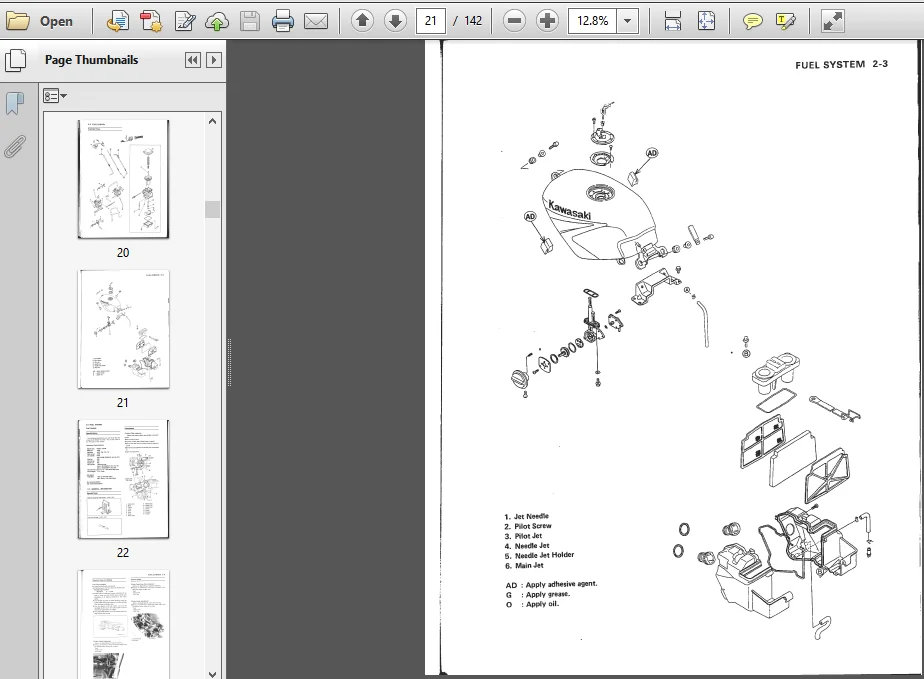Click the thumbnails scrollbar up arrow
Viewport: 924px width, 679px height.
click(x=213, y=121)
